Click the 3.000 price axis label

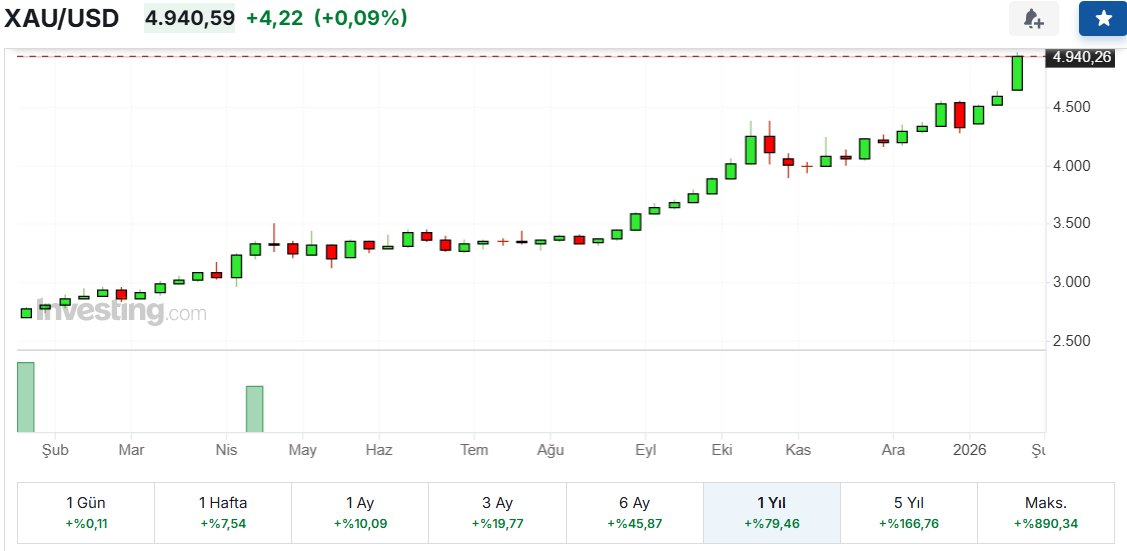click(x=1072, y=282)
